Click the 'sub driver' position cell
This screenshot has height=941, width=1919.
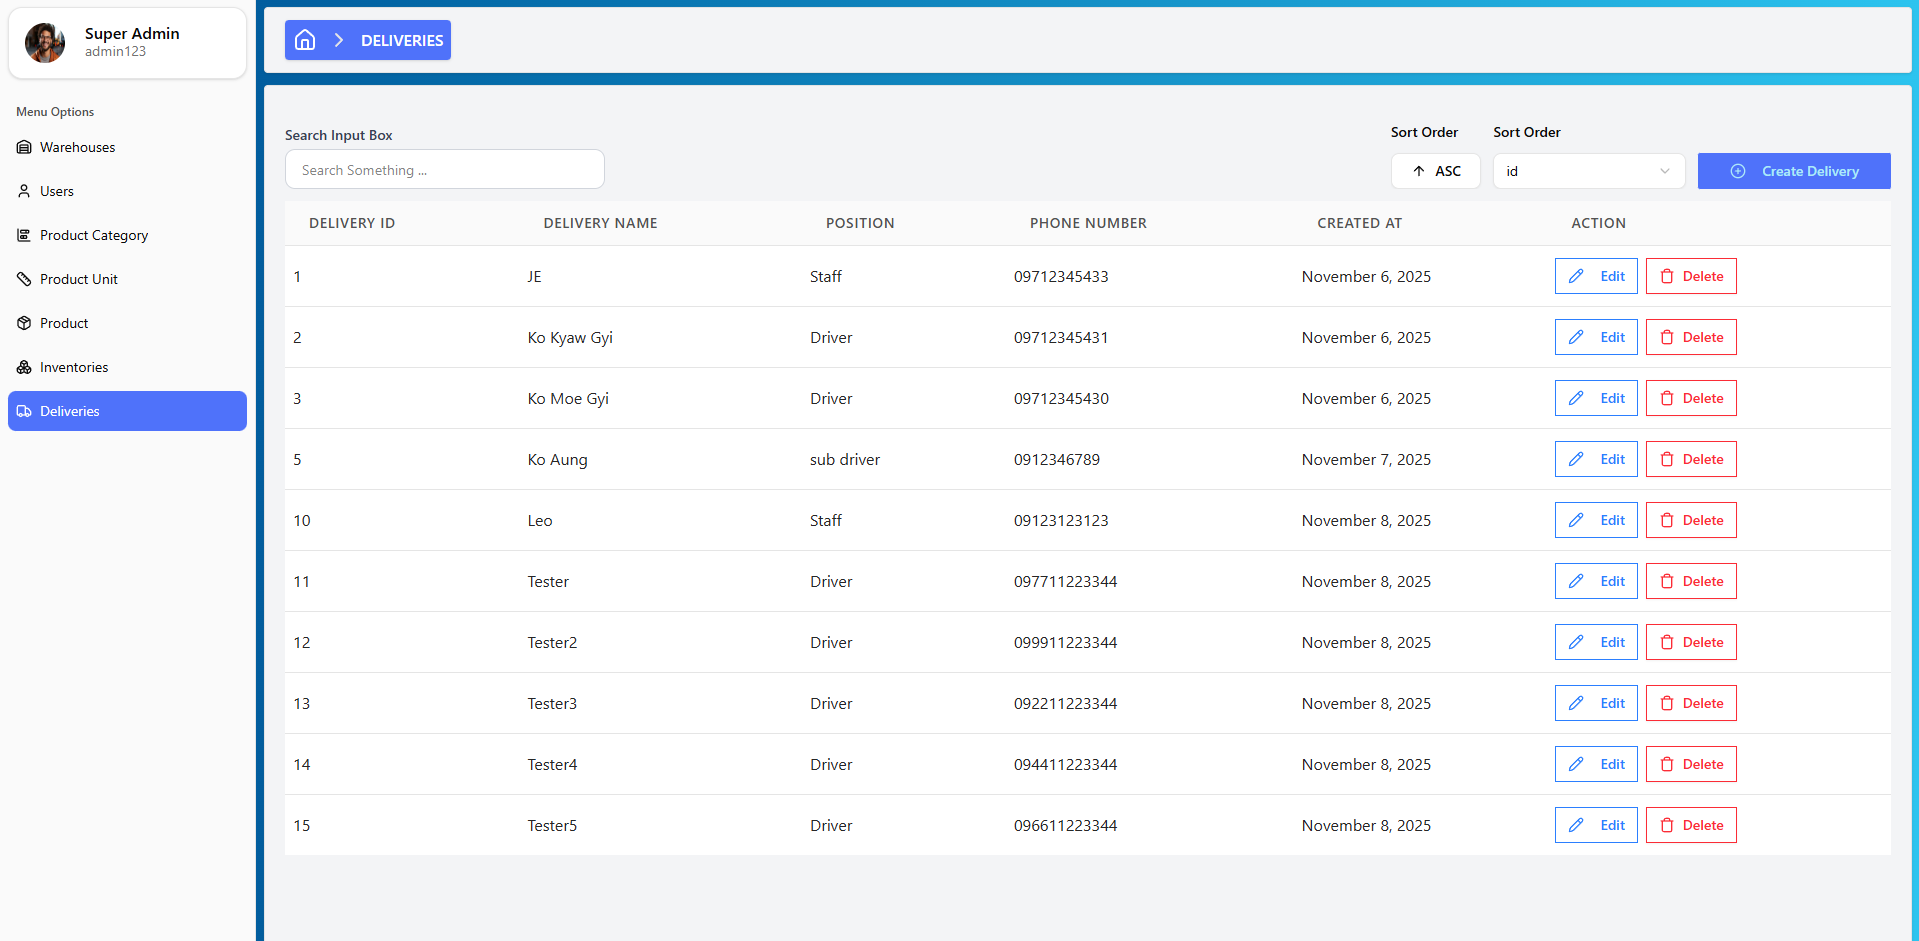(845, 460)
